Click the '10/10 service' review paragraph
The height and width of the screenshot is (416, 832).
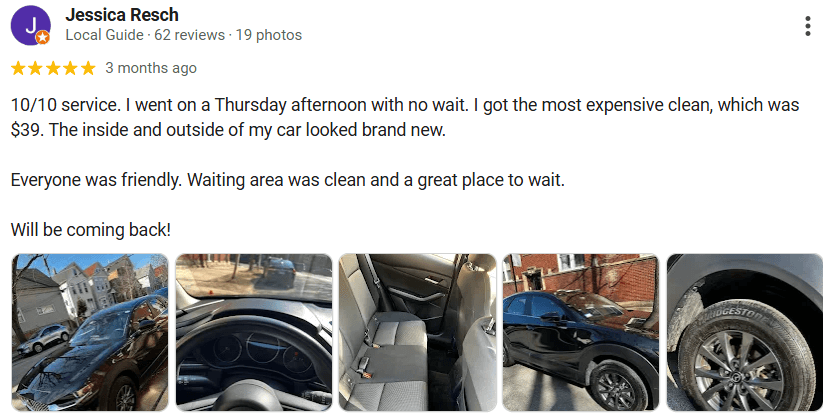(405, 117)
